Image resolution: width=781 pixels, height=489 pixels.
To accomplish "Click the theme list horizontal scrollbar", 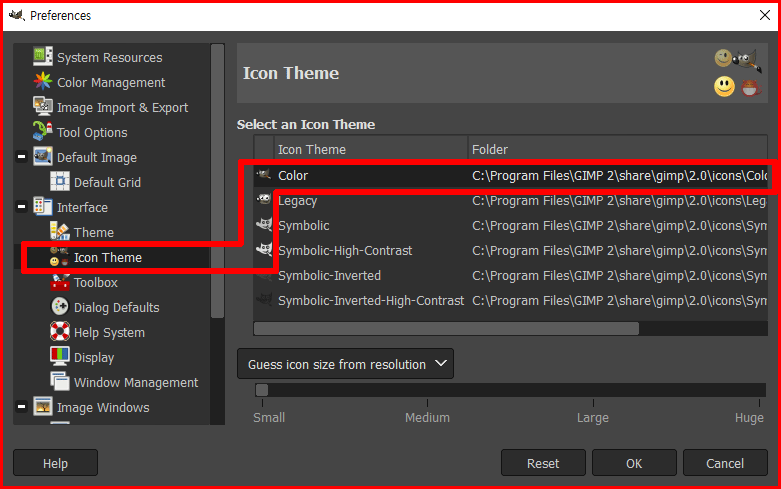I will (446, 328).
